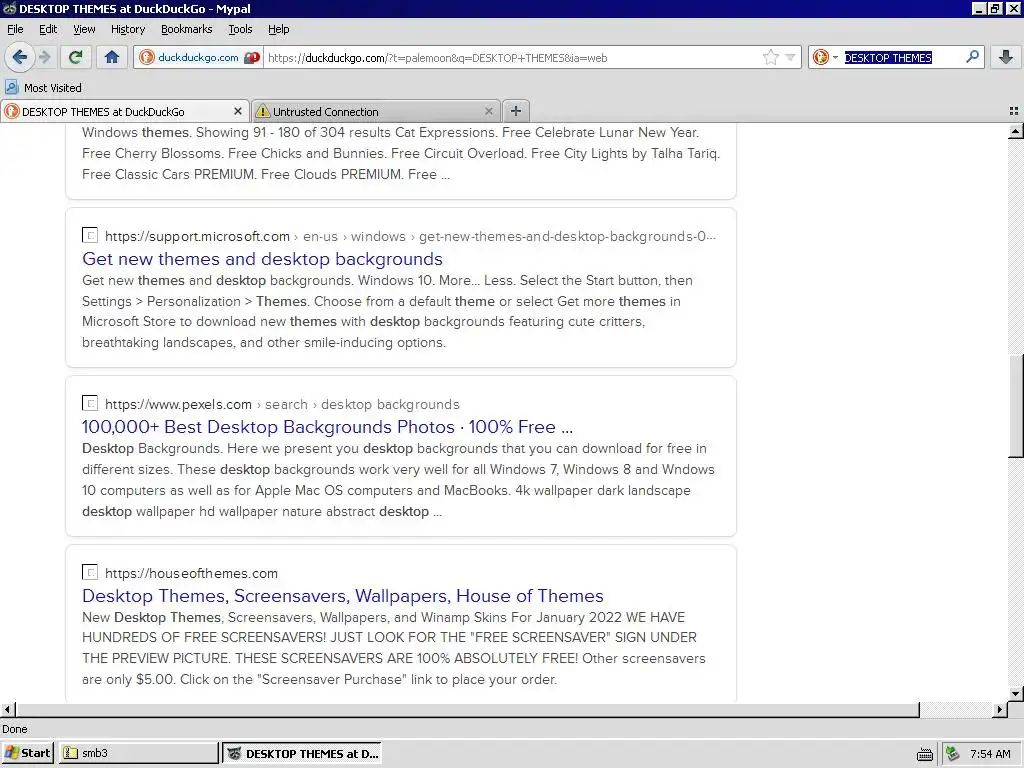
Task: Click the vertical scrollbar up arrow
Action: pyautogui.click(x=1016, y=131)
